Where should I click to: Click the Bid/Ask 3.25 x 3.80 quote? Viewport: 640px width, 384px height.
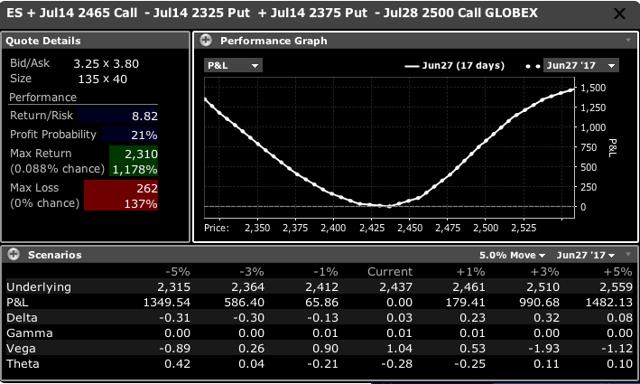click(106, 64)
